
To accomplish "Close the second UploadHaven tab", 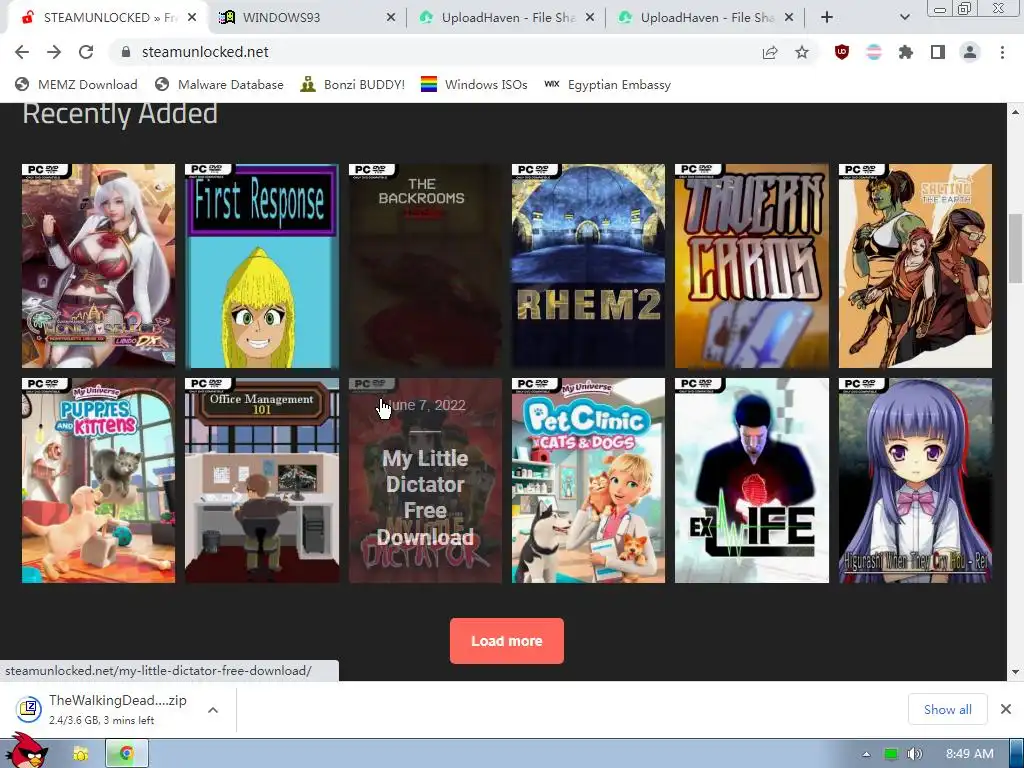I will click(789, 18).
